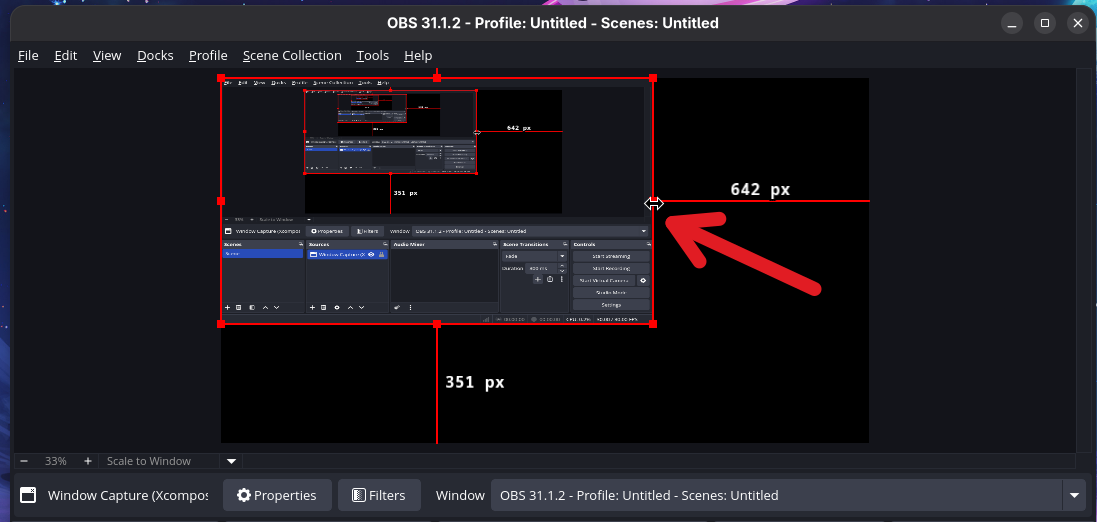Image resolution: width=1097 pixels, height=522 pixels.
Task: Expand the preview scaling dropdown arrow
Action: (231, 461)
